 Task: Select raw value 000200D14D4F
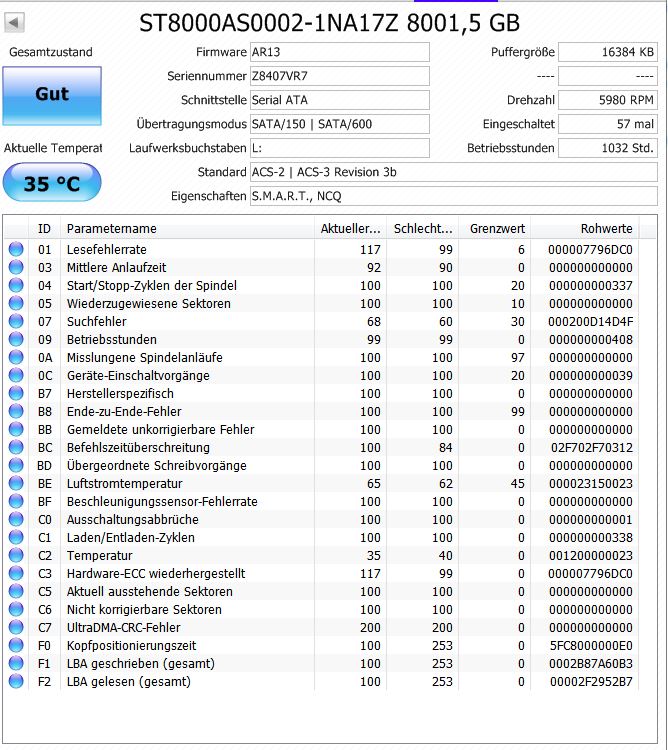tap(591, 321)
